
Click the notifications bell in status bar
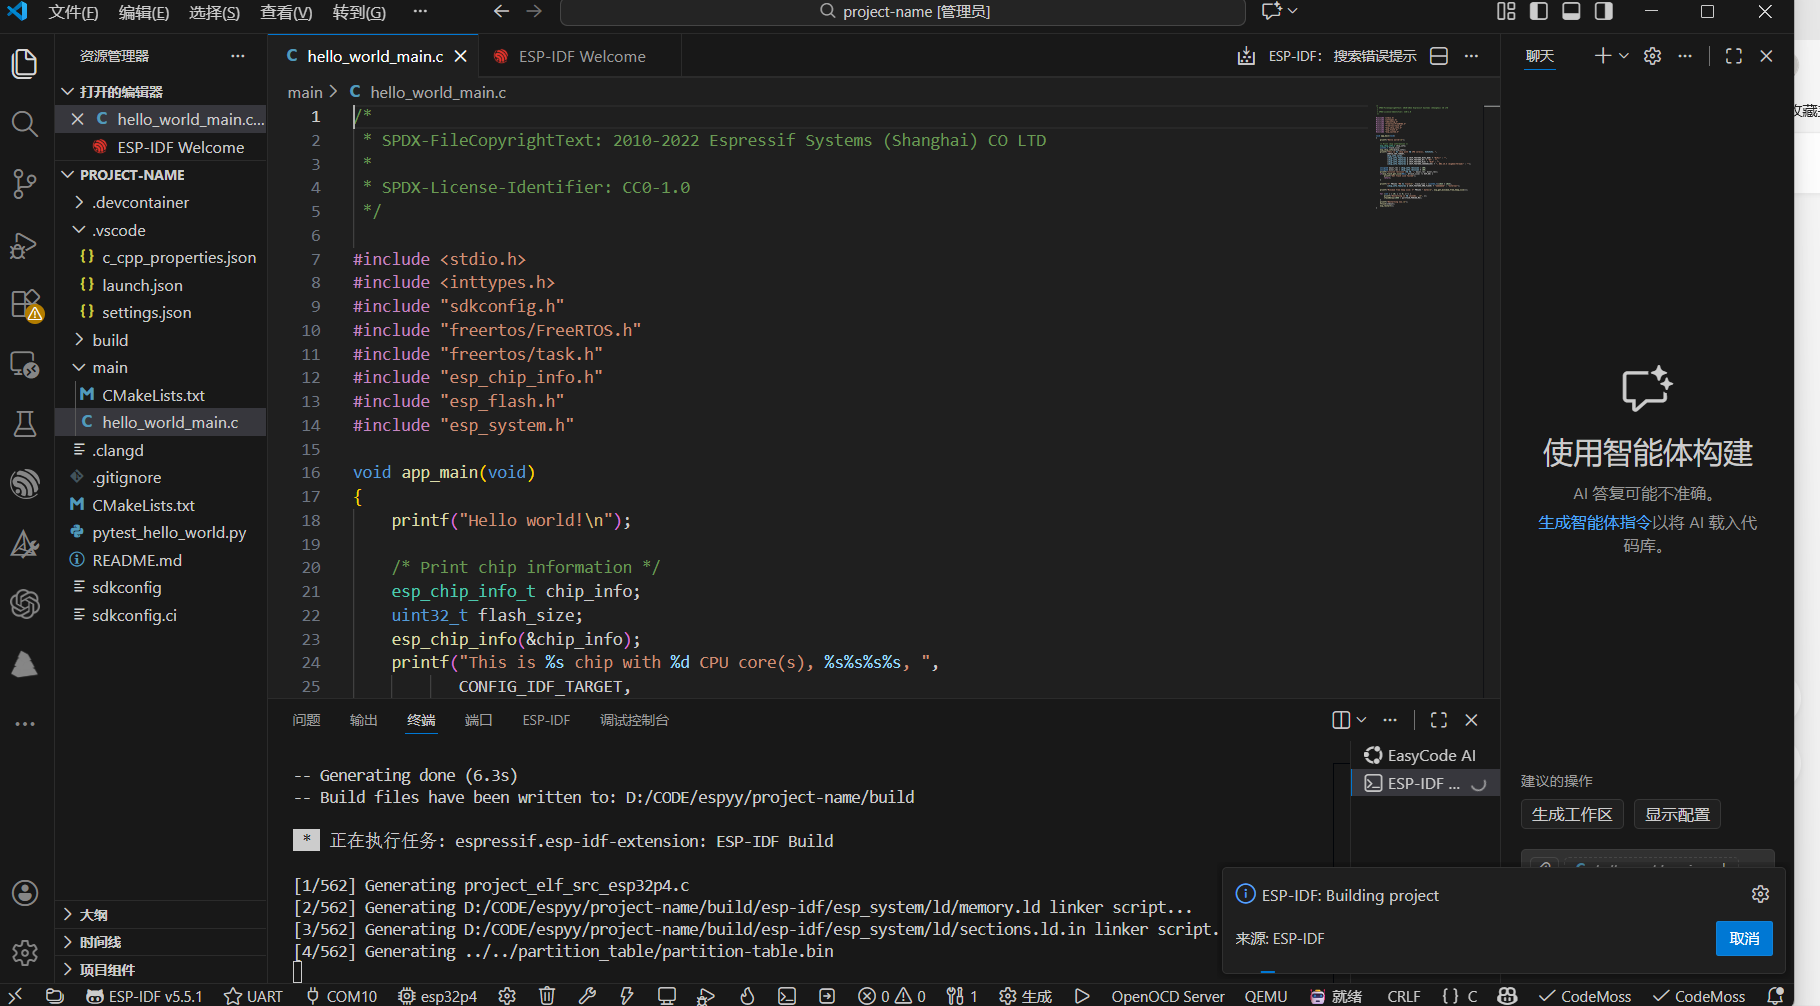[1776, 996]
